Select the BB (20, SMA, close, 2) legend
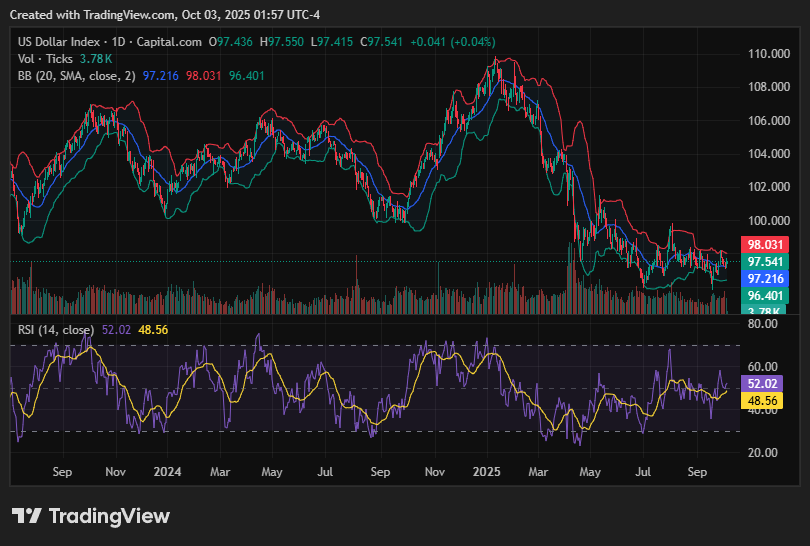This screenshot has height=546, width=810. click(x=77, y=75)
